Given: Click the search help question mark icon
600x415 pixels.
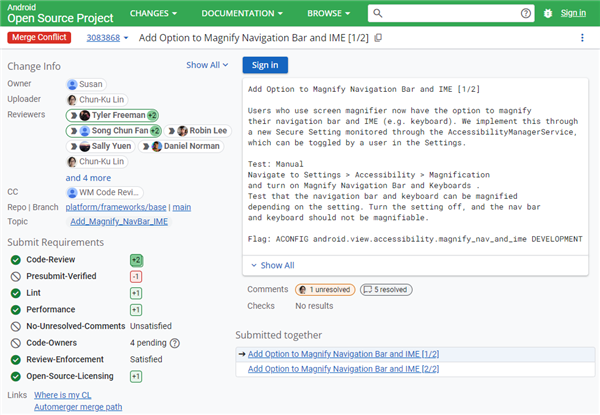Looking at the screenshot, I should pyautogui.click(x=526, y=13).
